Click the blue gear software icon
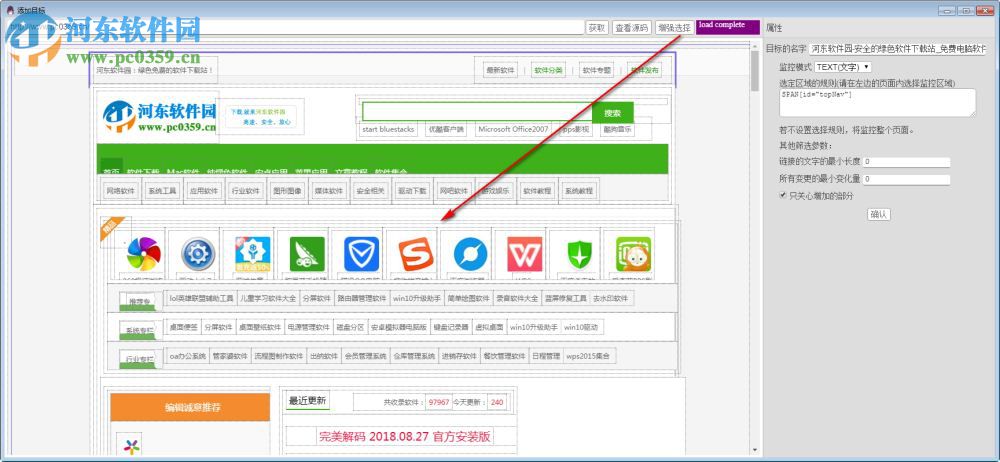This screenshot has height=462, width=1000. pyautogui.click(x=198, y=254)
